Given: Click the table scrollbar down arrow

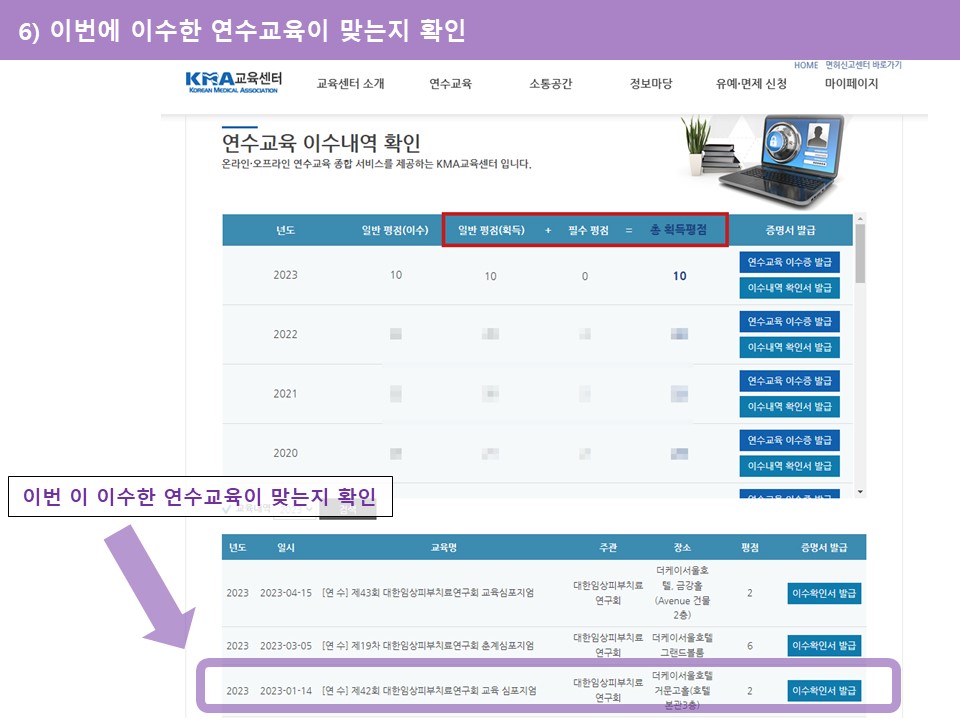Looking at the screenshot, I should (x=860, y=491).
